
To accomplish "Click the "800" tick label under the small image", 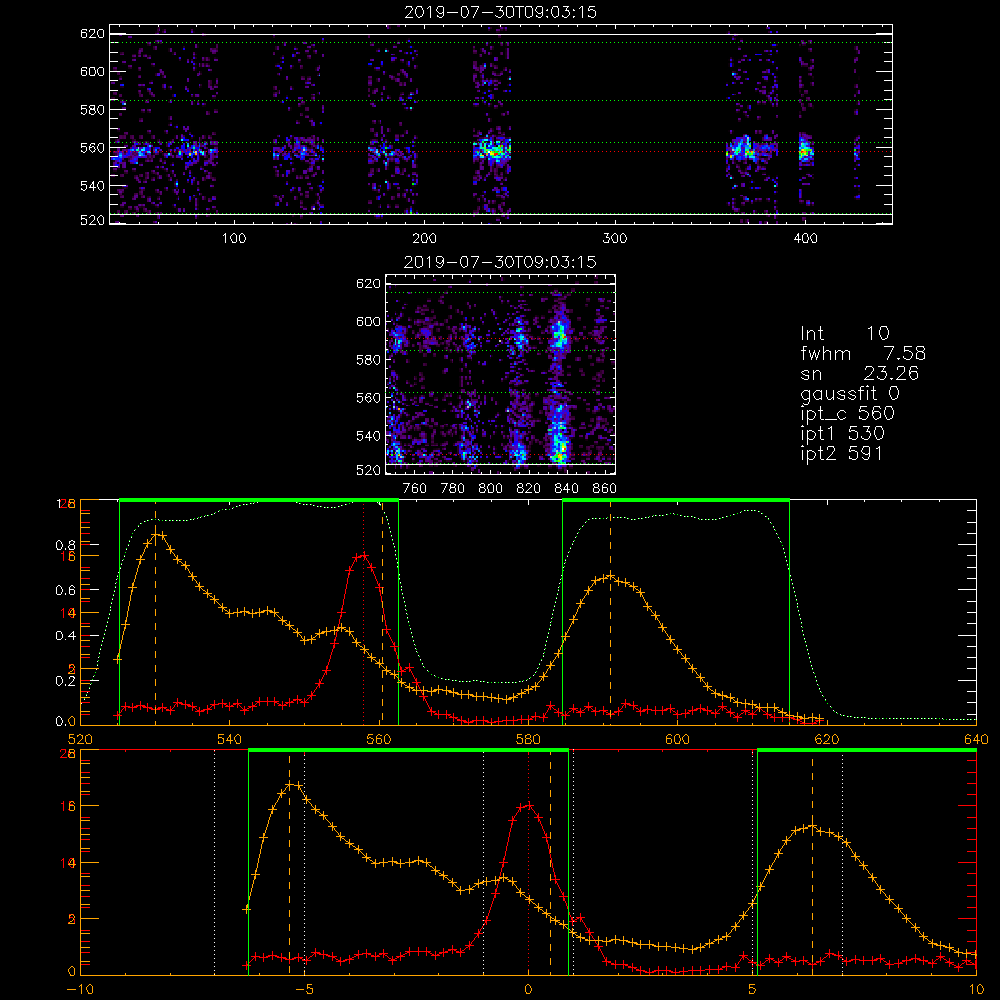I will pos(490,489).
